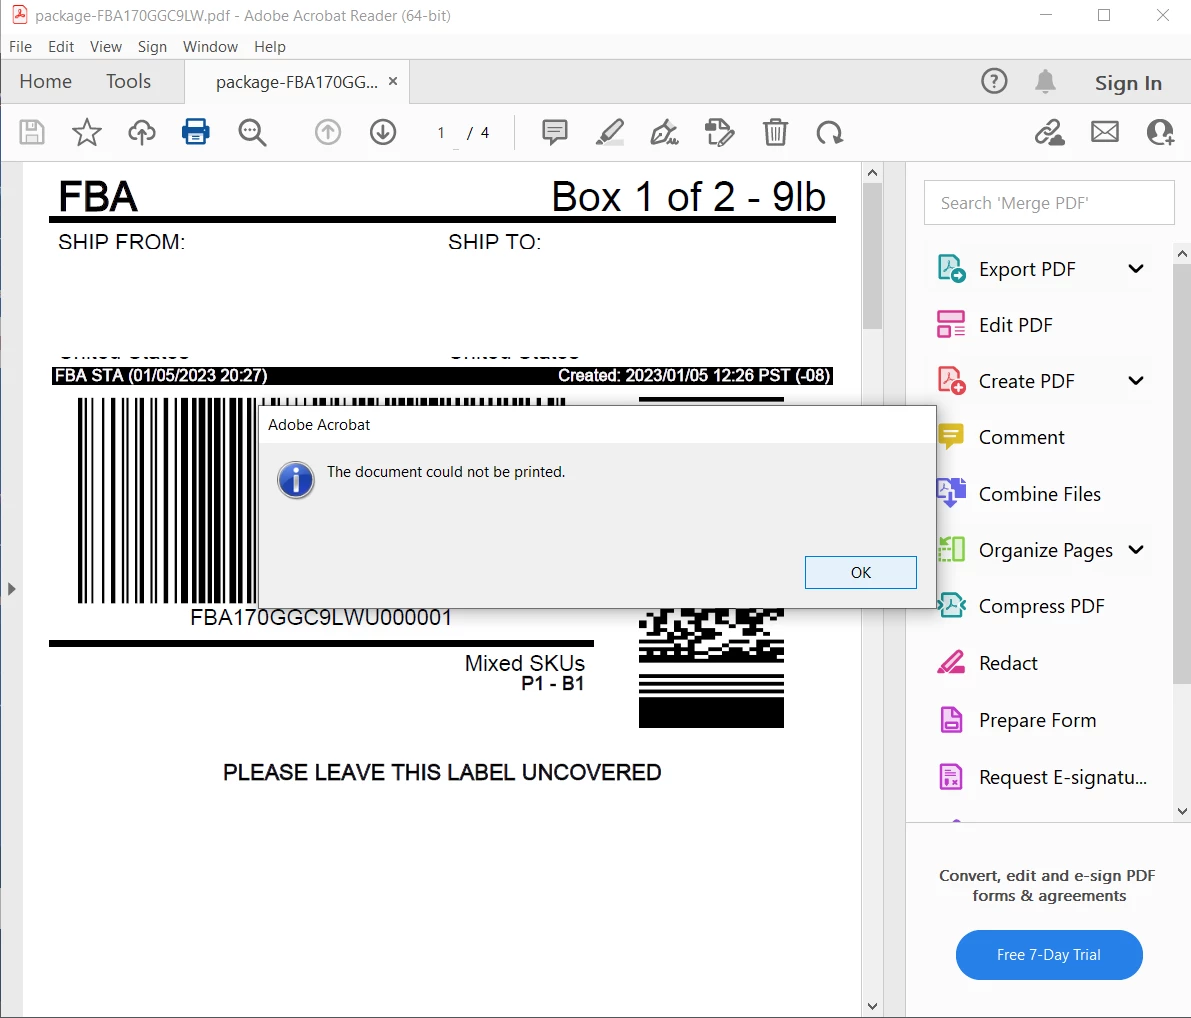Viewport: 1191px width, 1018px height.
Task: Go to previous page arrow icon
Action: tap(328, 132)
